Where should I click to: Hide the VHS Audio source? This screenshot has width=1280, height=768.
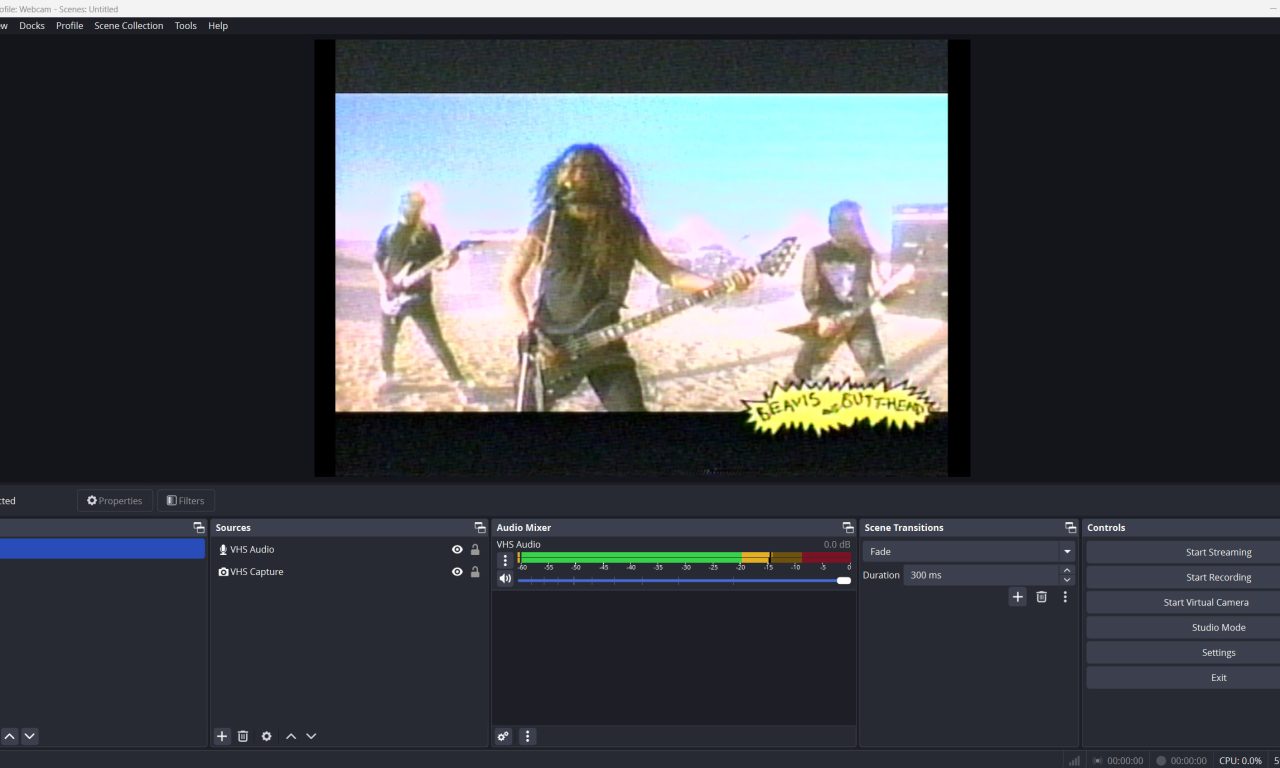(457, 550)
